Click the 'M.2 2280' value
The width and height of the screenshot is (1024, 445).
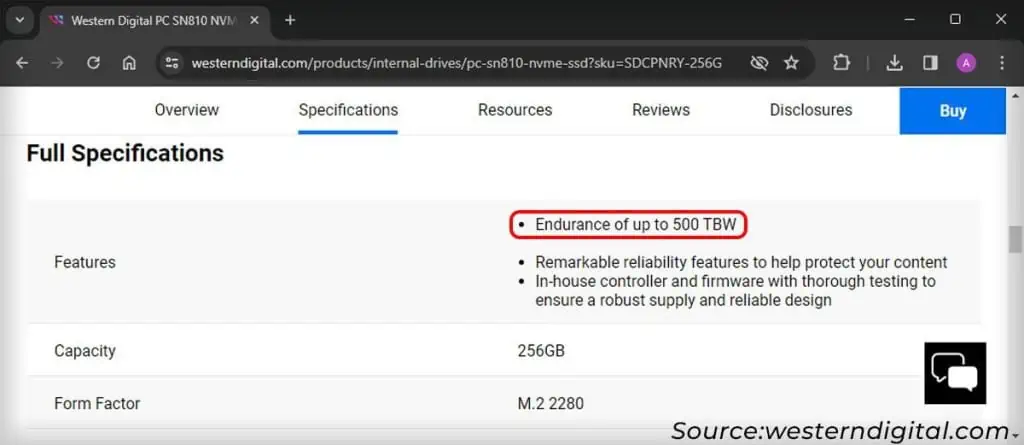click(551, 403)
